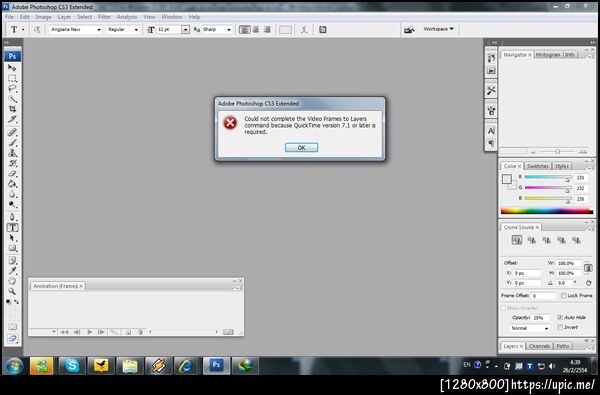600x395 pixels.
Task: Select the Eyedropper tool
Action: pyautogui.click(x=12, y=271)
